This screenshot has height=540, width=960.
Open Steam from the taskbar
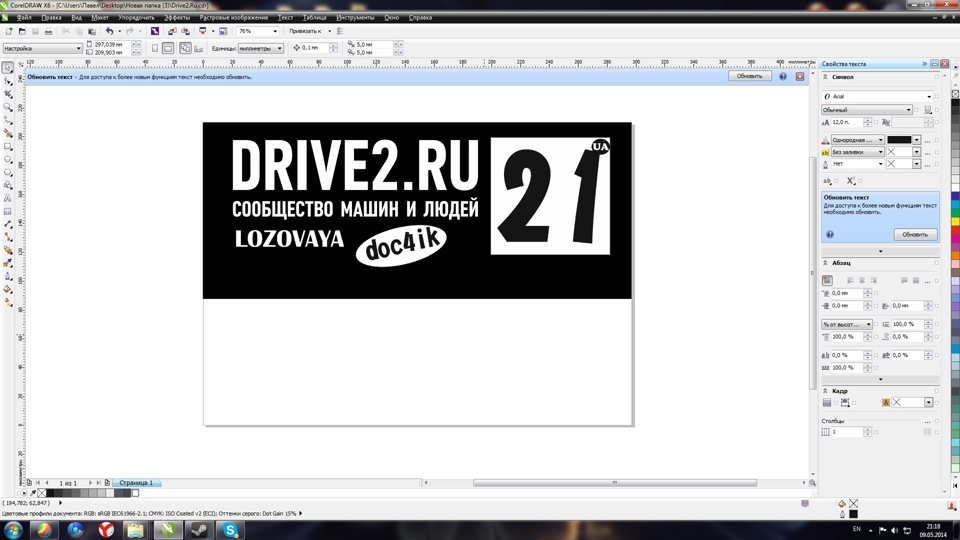(x=199, y=530)
